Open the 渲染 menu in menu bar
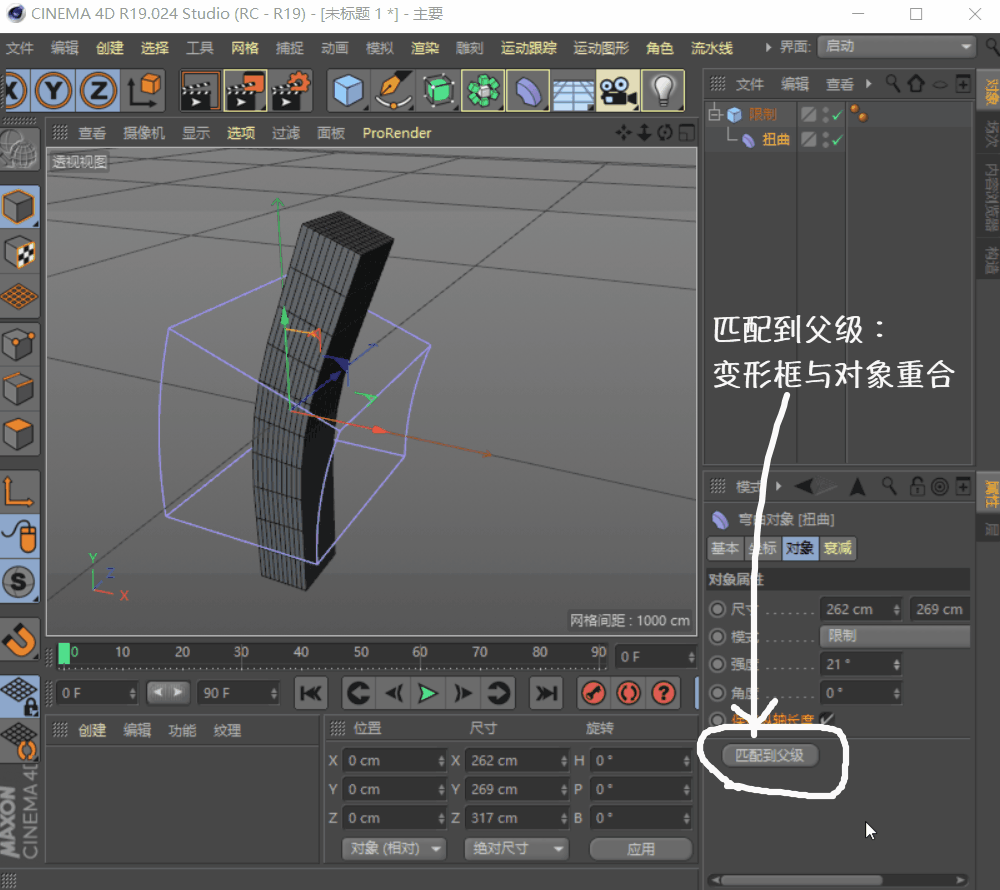Screen dimensions: 1000x890 coord(425,48)
